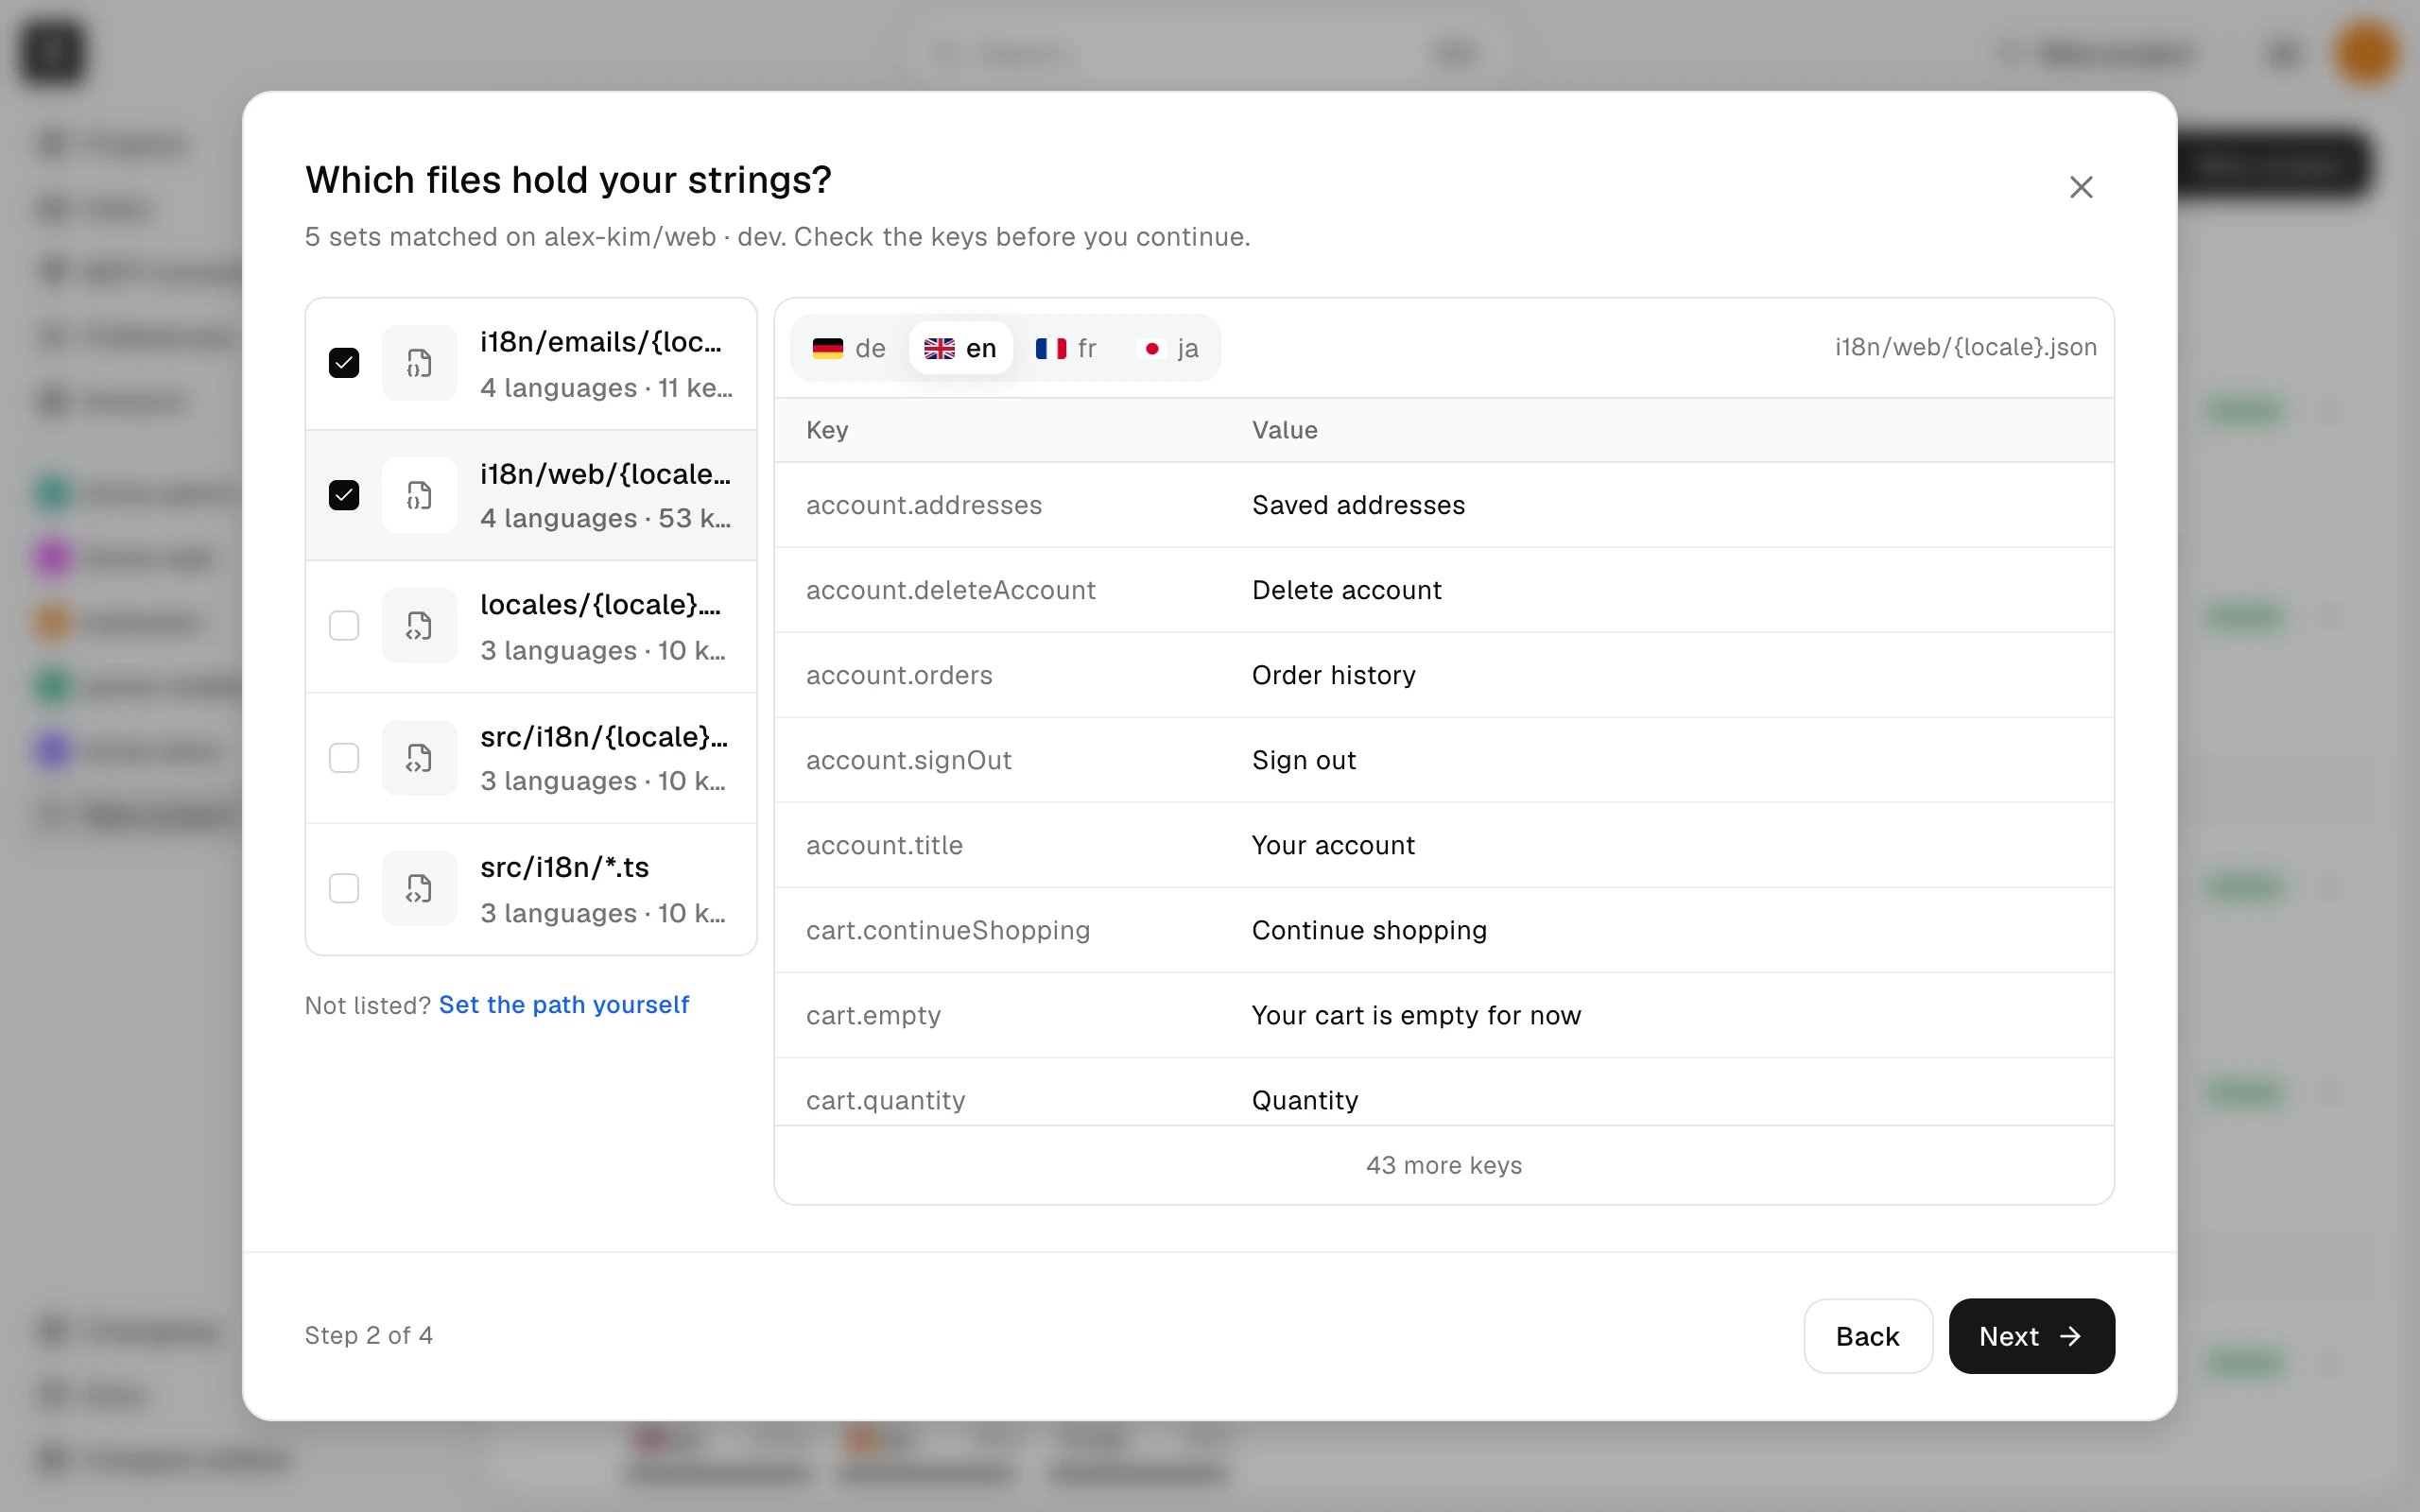Viewport: 2420px width, 1512px height.
Task: Click the i18n/web JSON file icon
Action: [419, 495]
